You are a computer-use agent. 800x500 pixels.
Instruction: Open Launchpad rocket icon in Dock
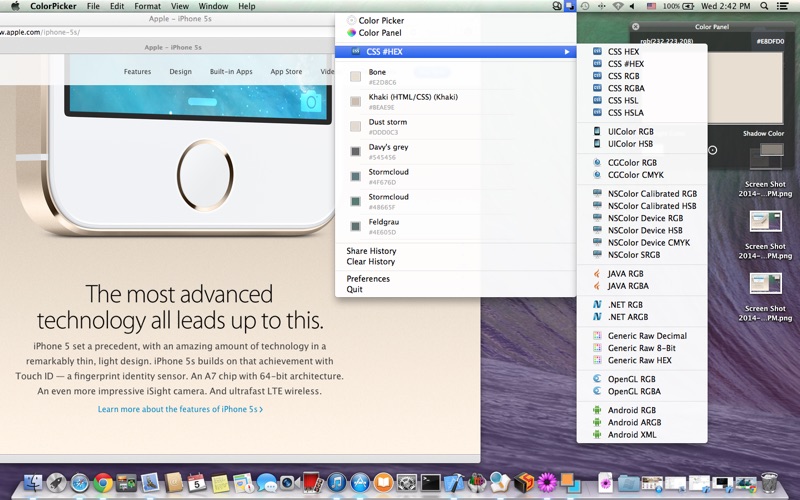point(56,482)
